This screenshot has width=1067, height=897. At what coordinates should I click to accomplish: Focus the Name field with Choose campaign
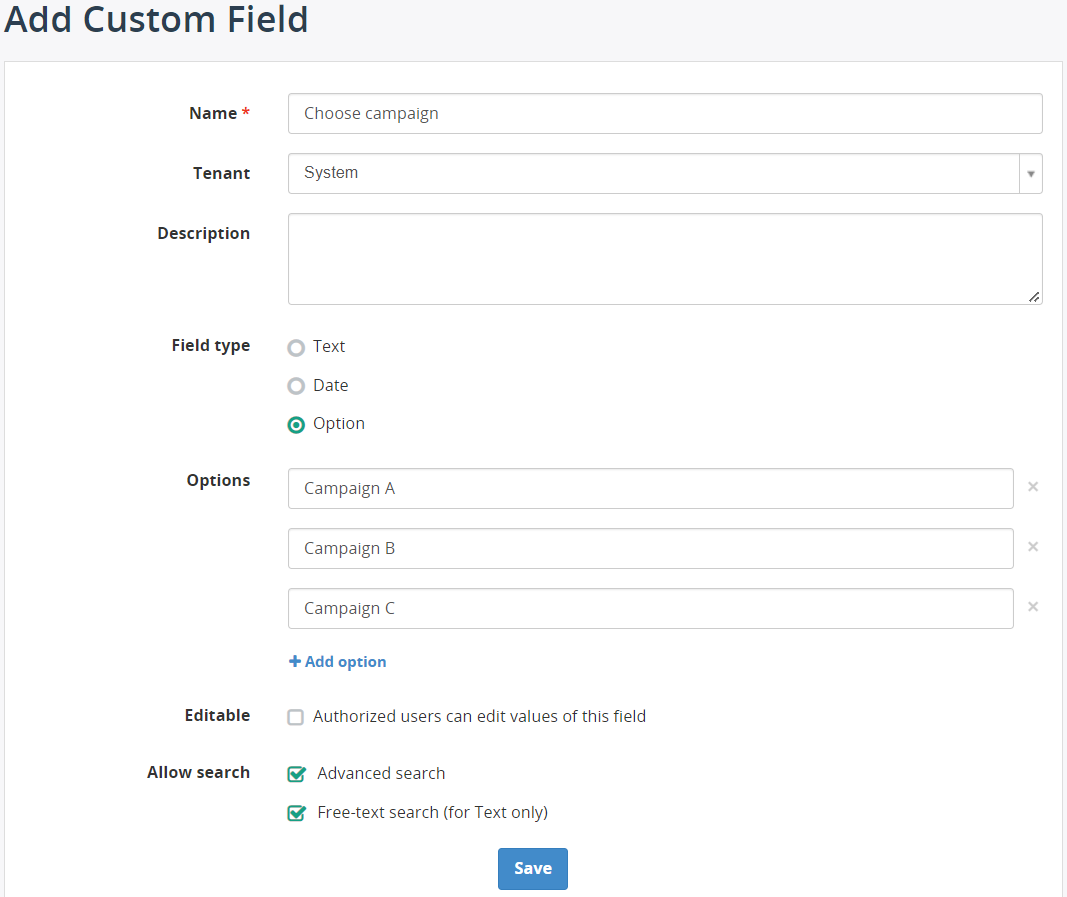[x=665, y=114]
